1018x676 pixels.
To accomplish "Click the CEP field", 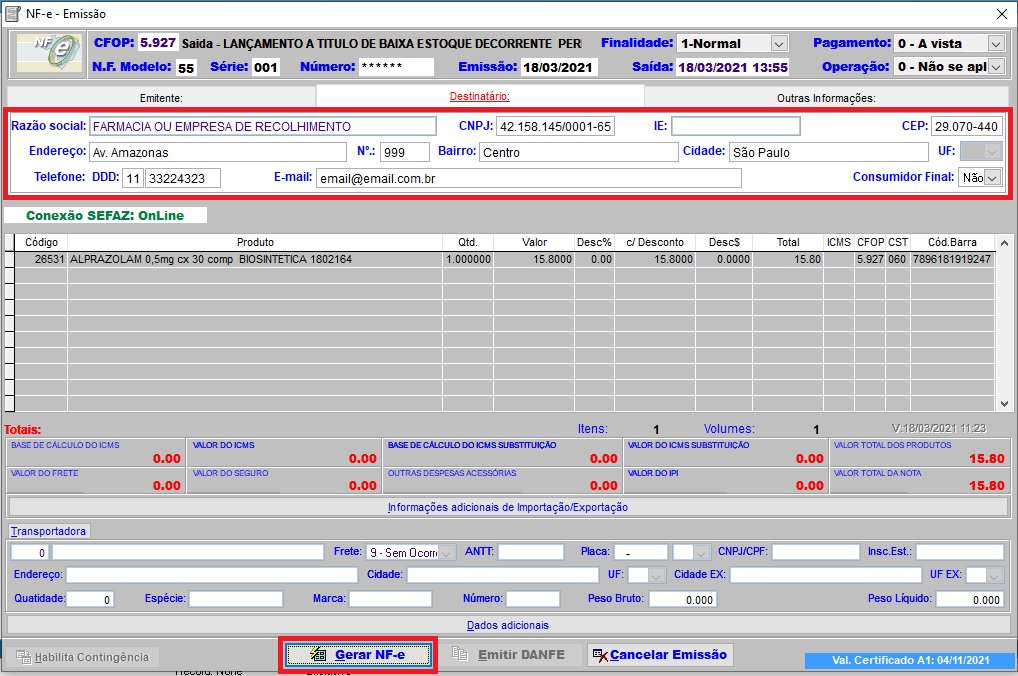I will coord(967,126).
